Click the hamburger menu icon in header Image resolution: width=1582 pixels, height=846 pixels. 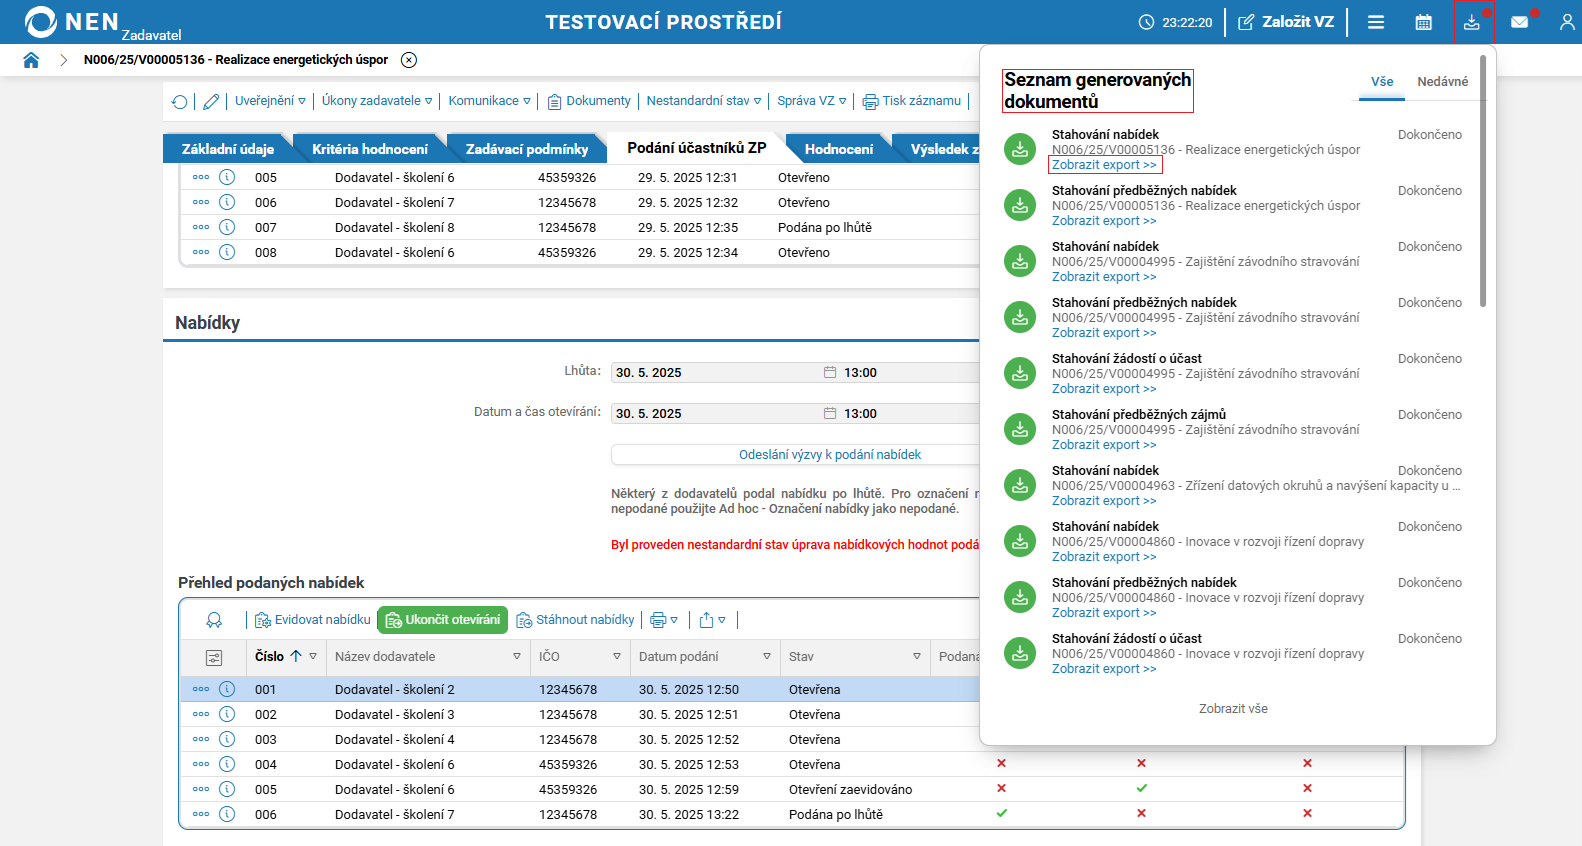tap(1376, 22)
